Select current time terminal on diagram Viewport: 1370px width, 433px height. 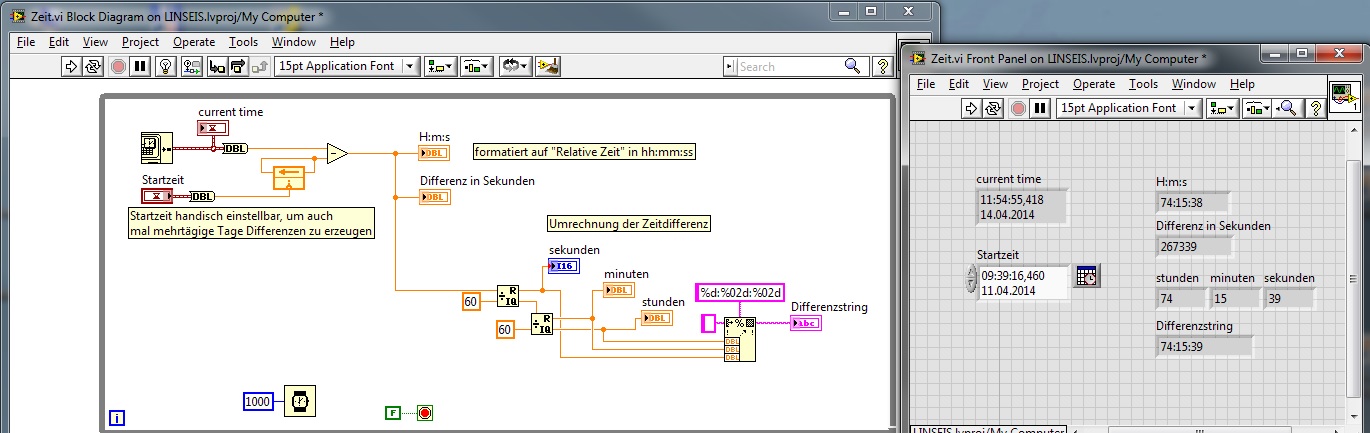coord(214,128)
